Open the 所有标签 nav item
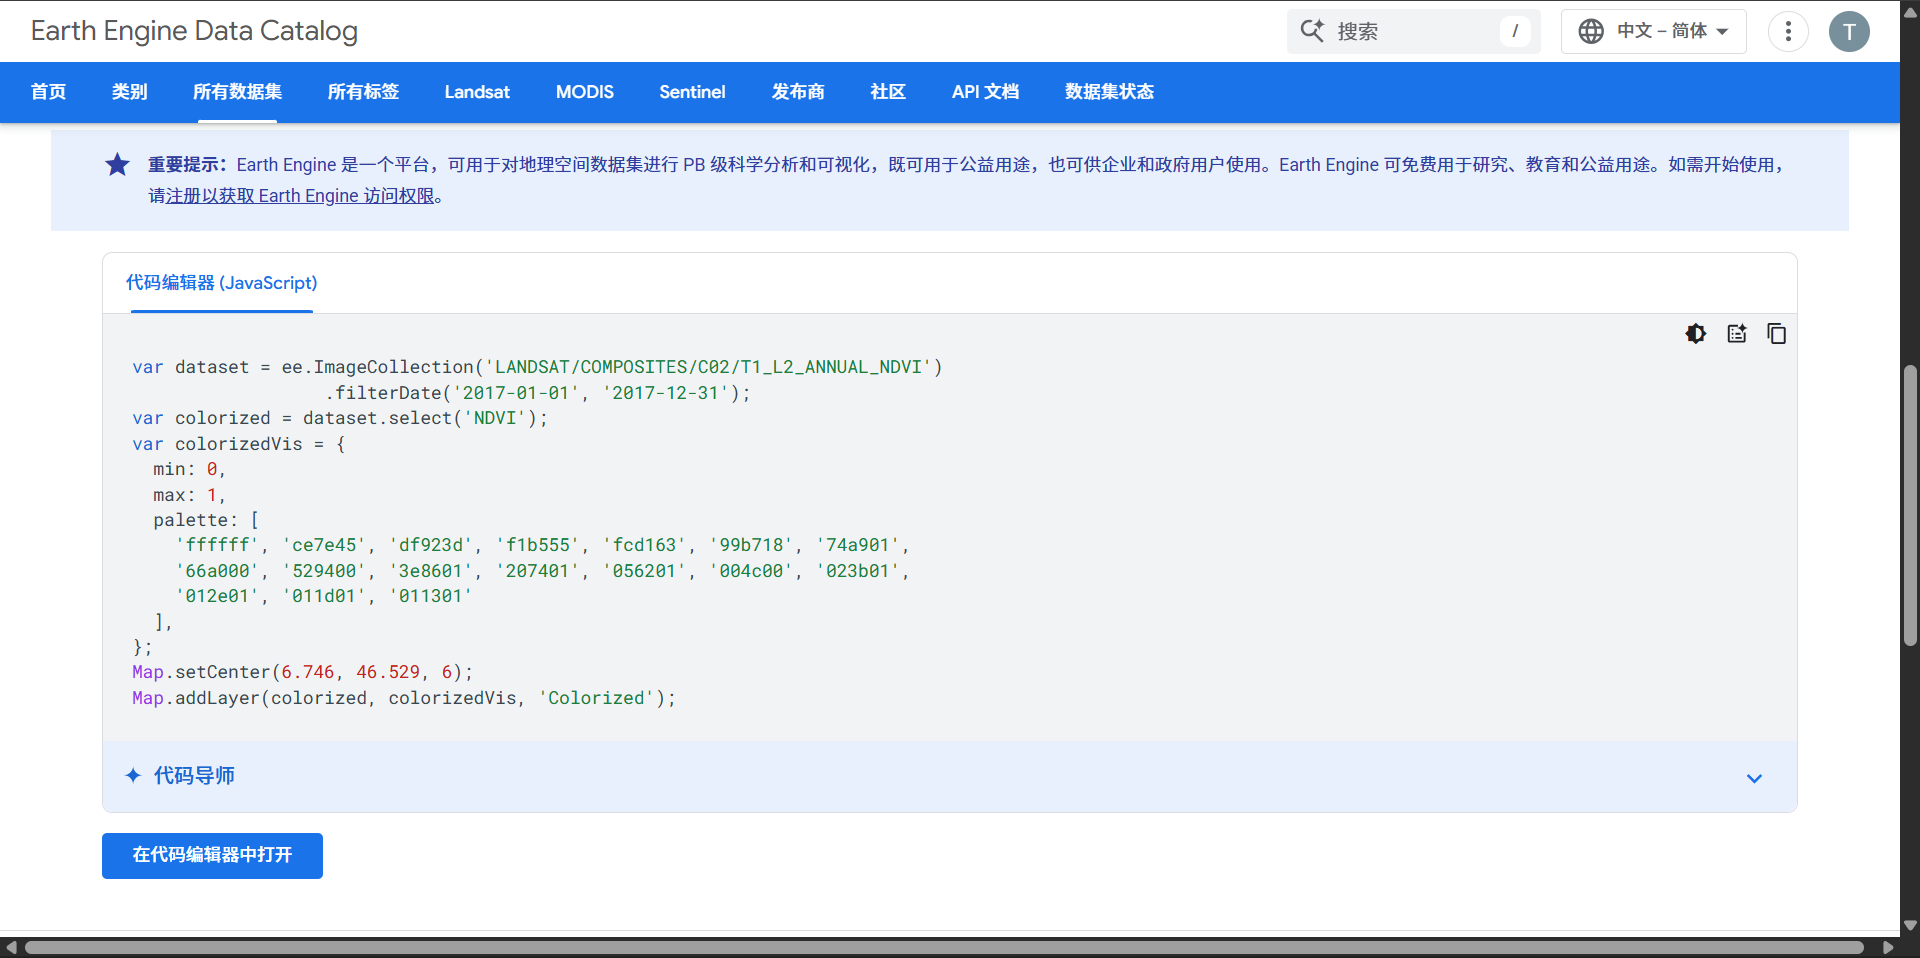 click(363, 92)
